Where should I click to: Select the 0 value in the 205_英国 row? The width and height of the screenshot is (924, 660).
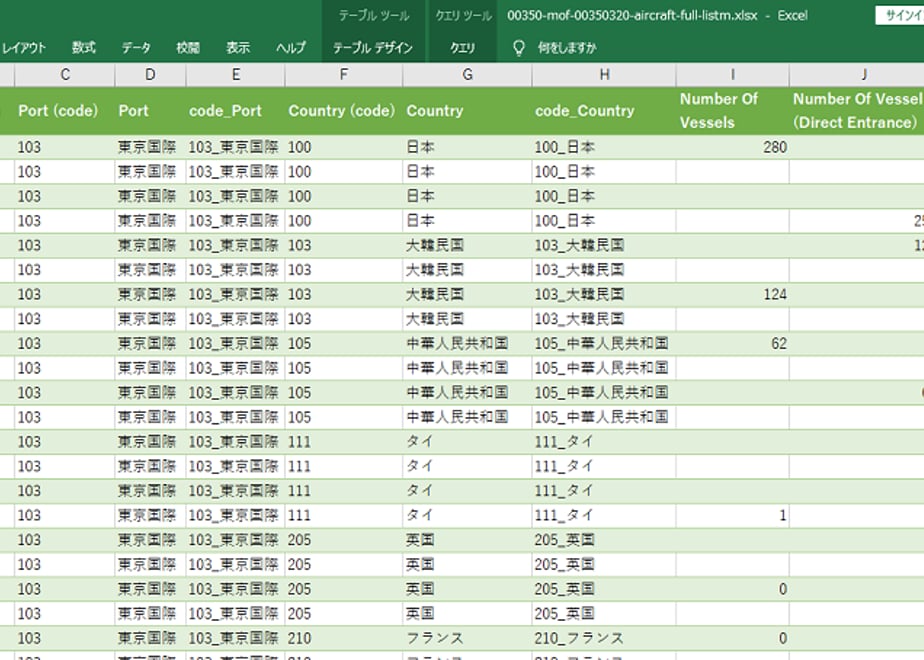coord(732,589)
